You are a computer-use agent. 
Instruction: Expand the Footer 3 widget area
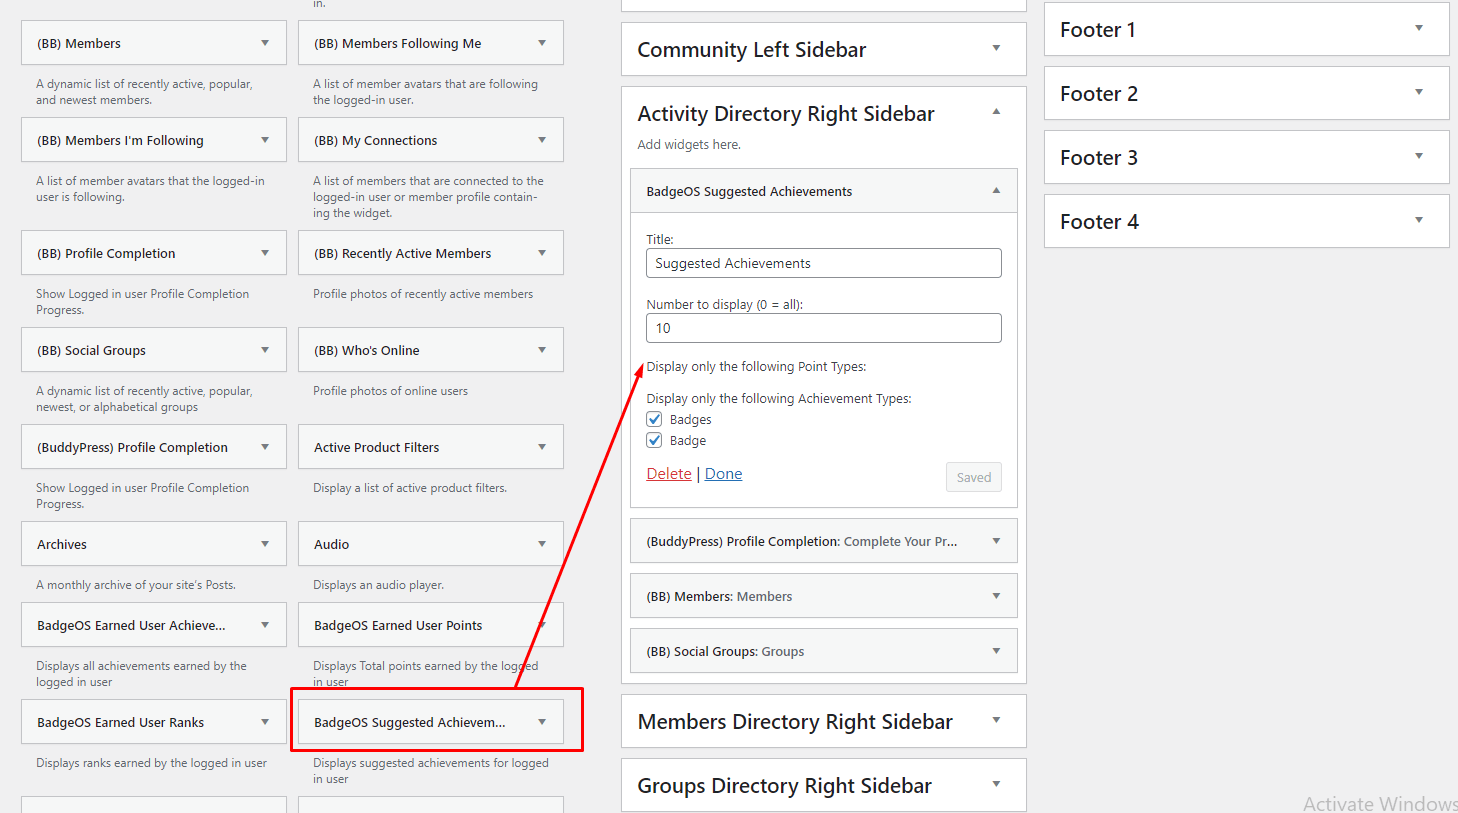click(x=1418, y=157)
